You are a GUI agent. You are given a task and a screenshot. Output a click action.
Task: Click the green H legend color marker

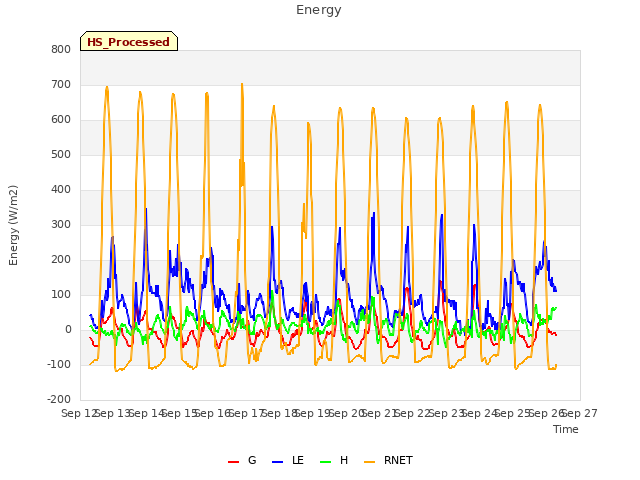click(x=325, y=462)
